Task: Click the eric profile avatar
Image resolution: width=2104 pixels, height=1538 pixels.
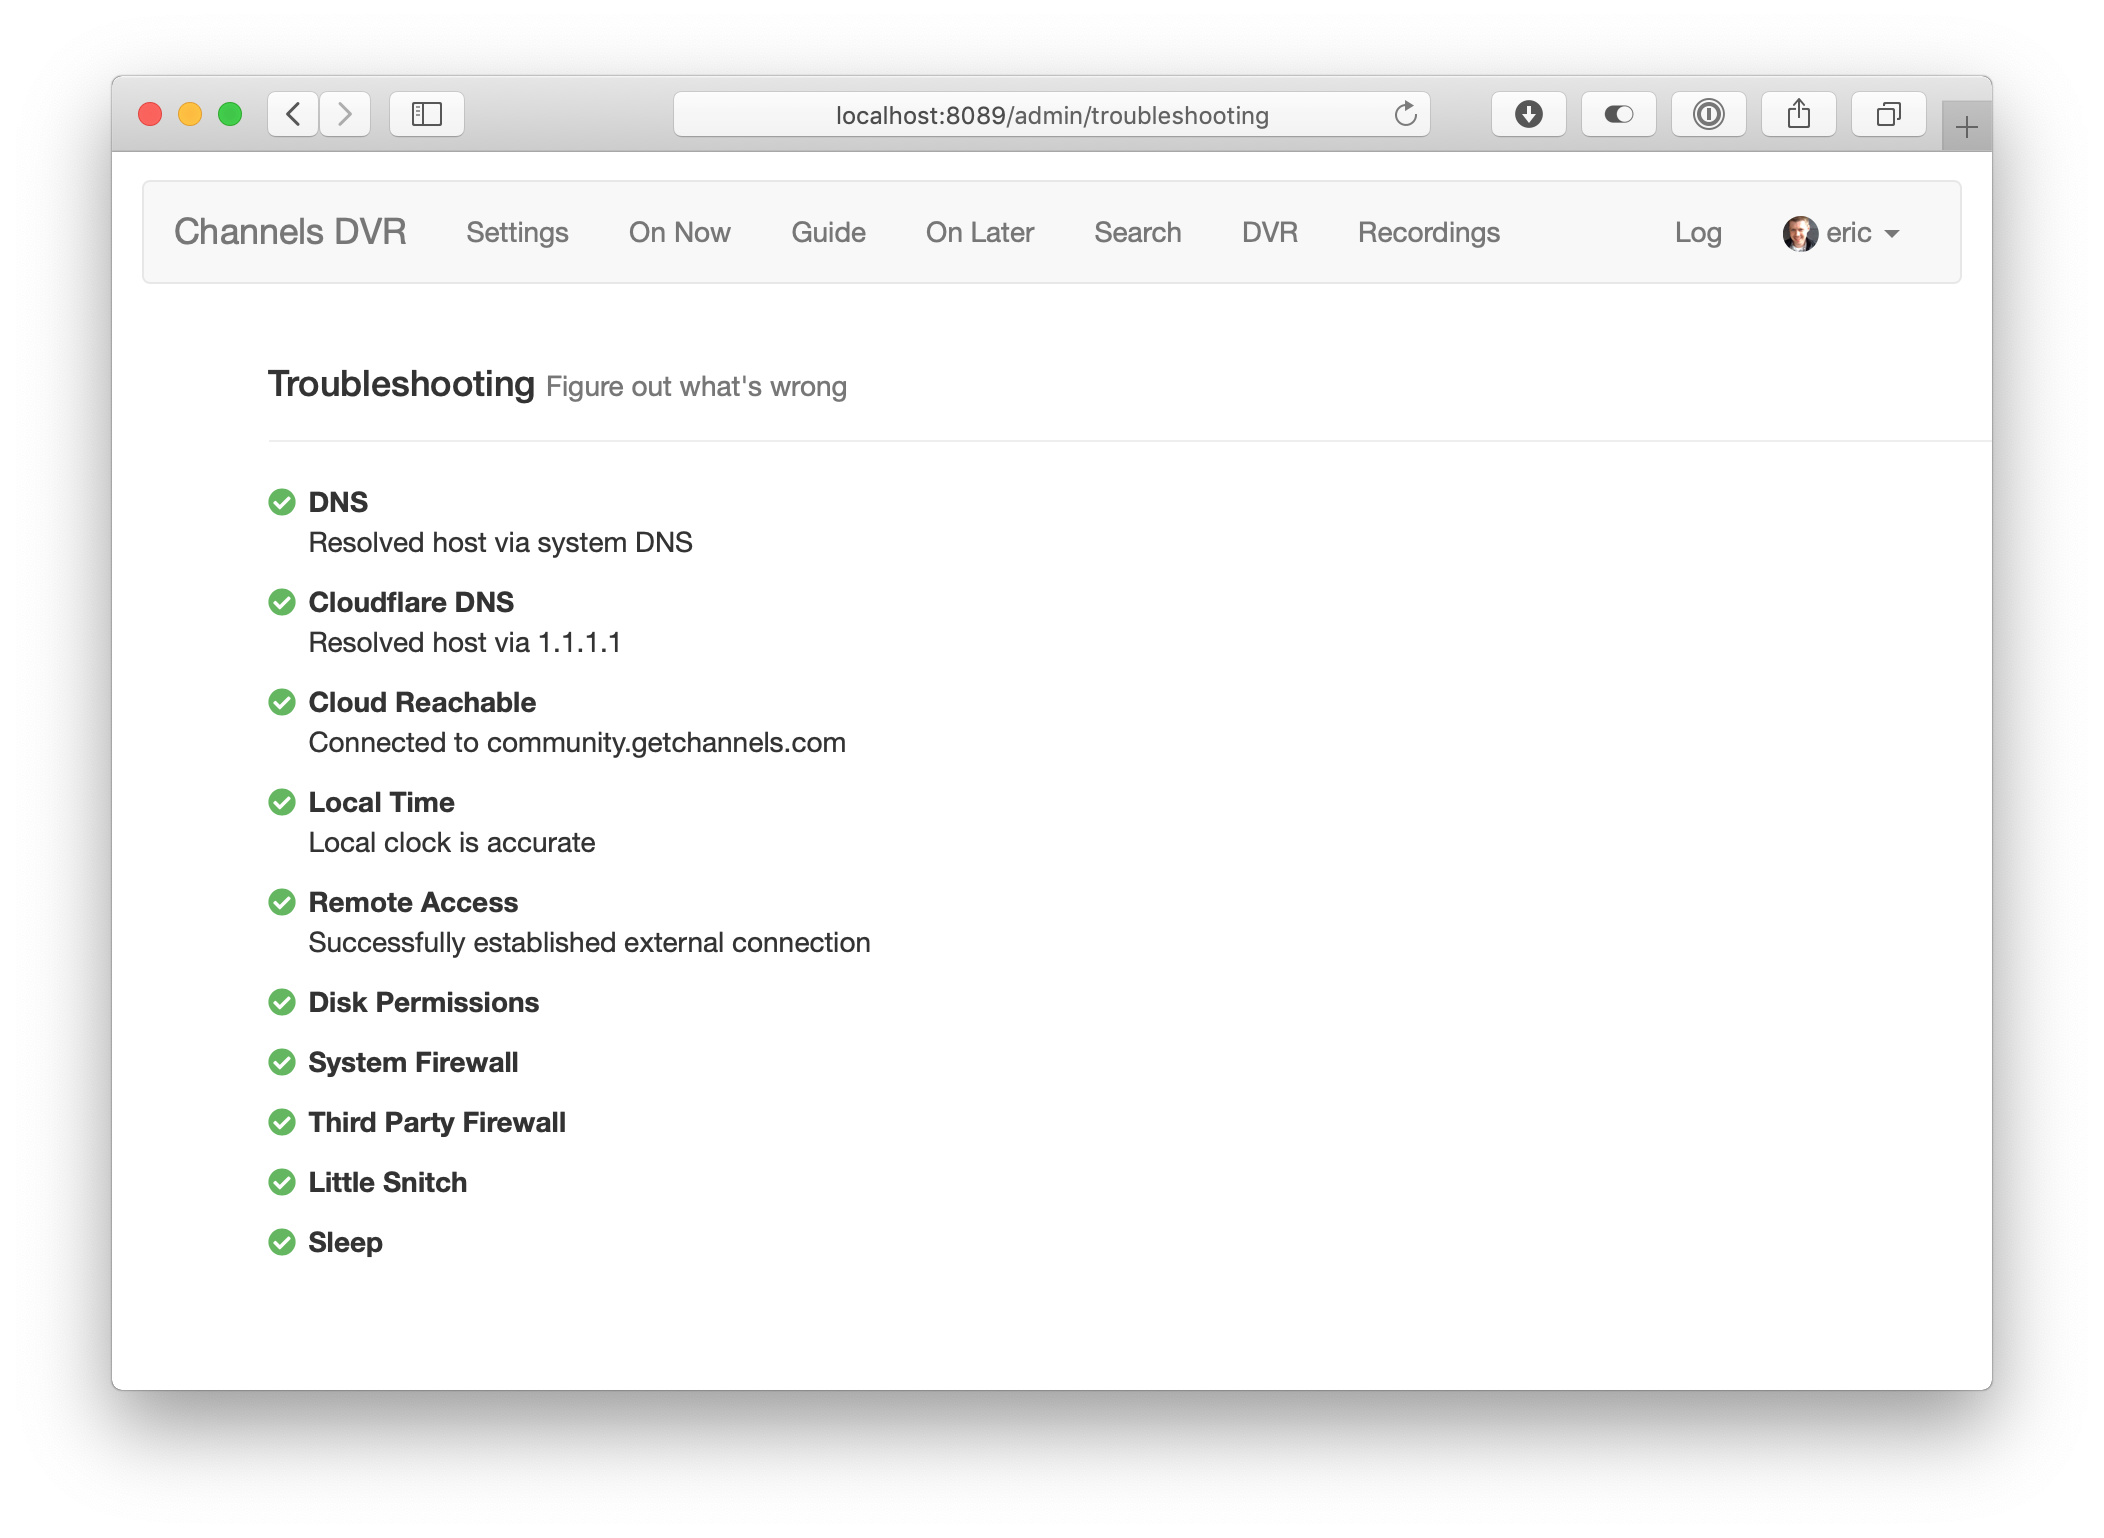Action: [1800, 233]
